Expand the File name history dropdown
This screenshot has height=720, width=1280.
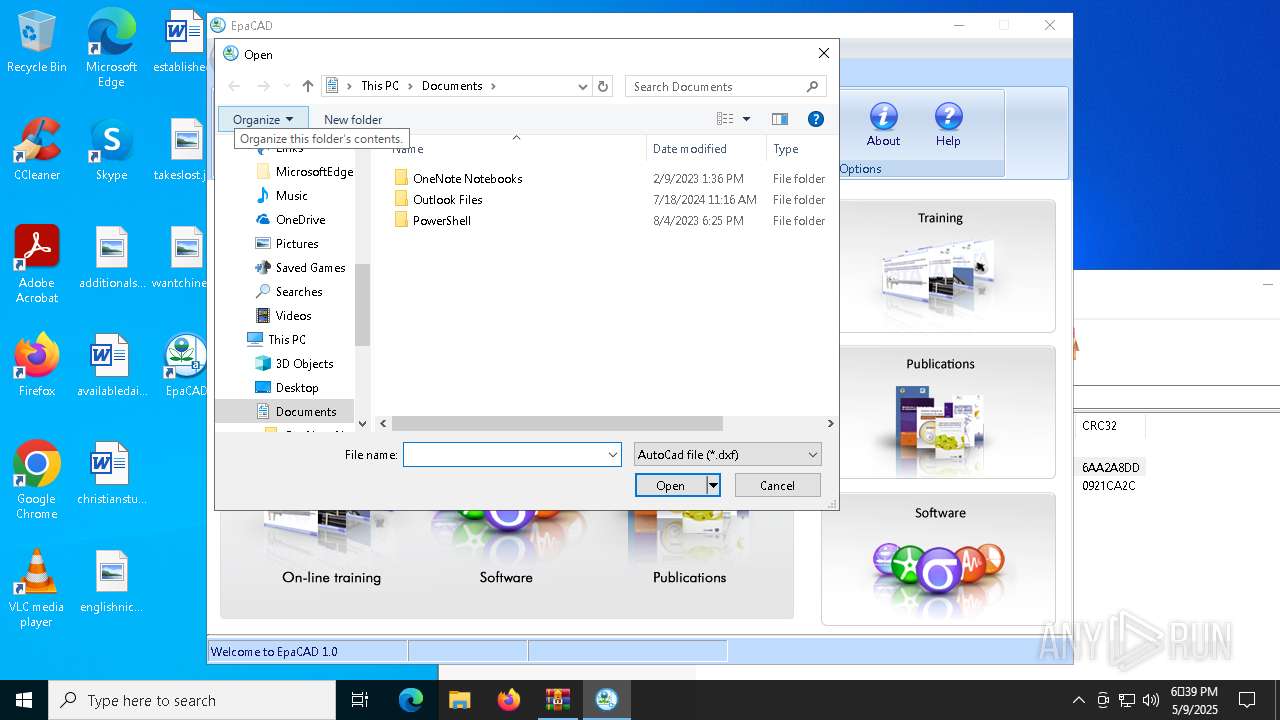612,454
